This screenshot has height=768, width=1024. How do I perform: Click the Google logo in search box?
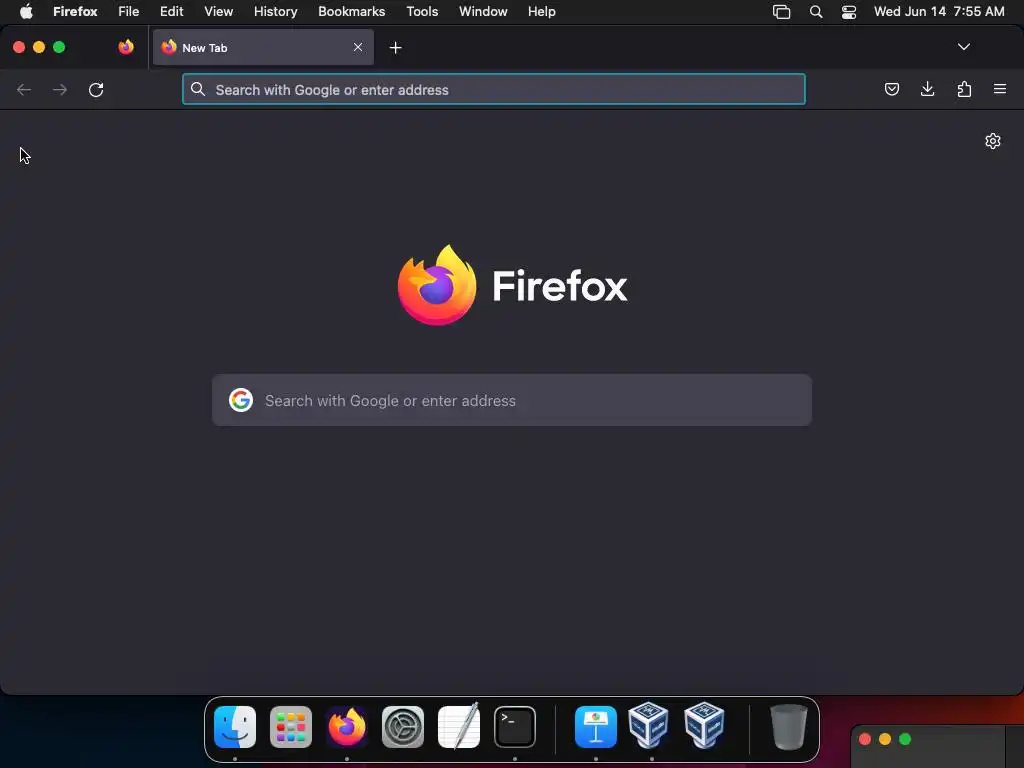(x=241, y=400)
